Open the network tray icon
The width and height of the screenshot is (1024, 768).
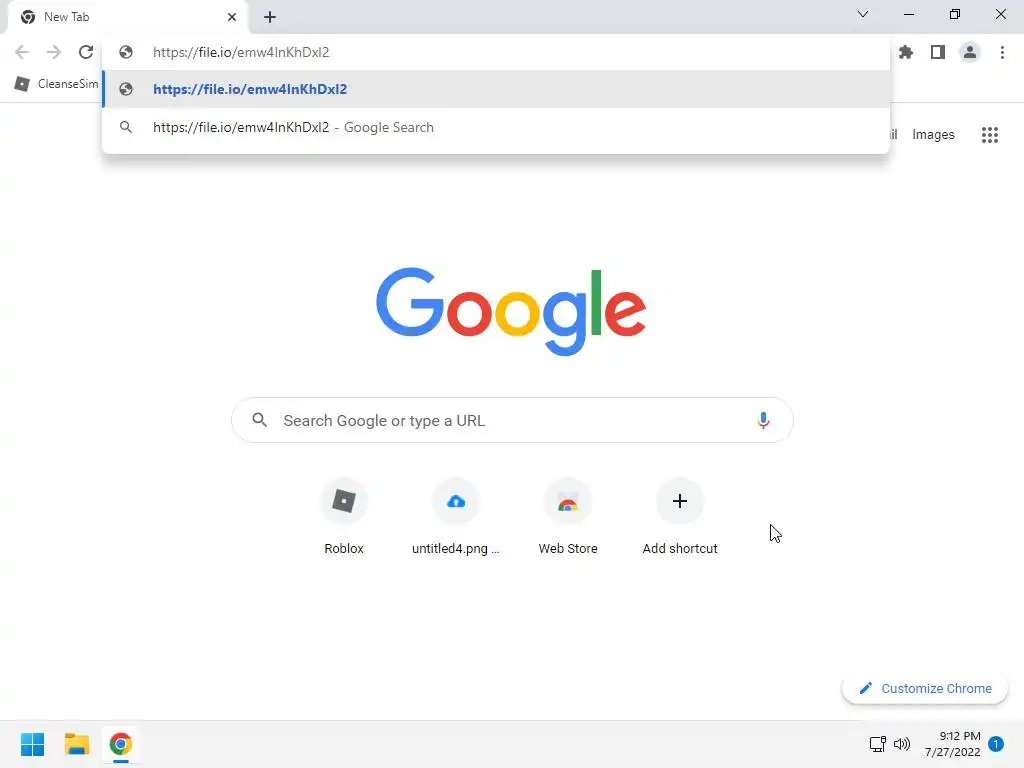click(x=877, y=744)
